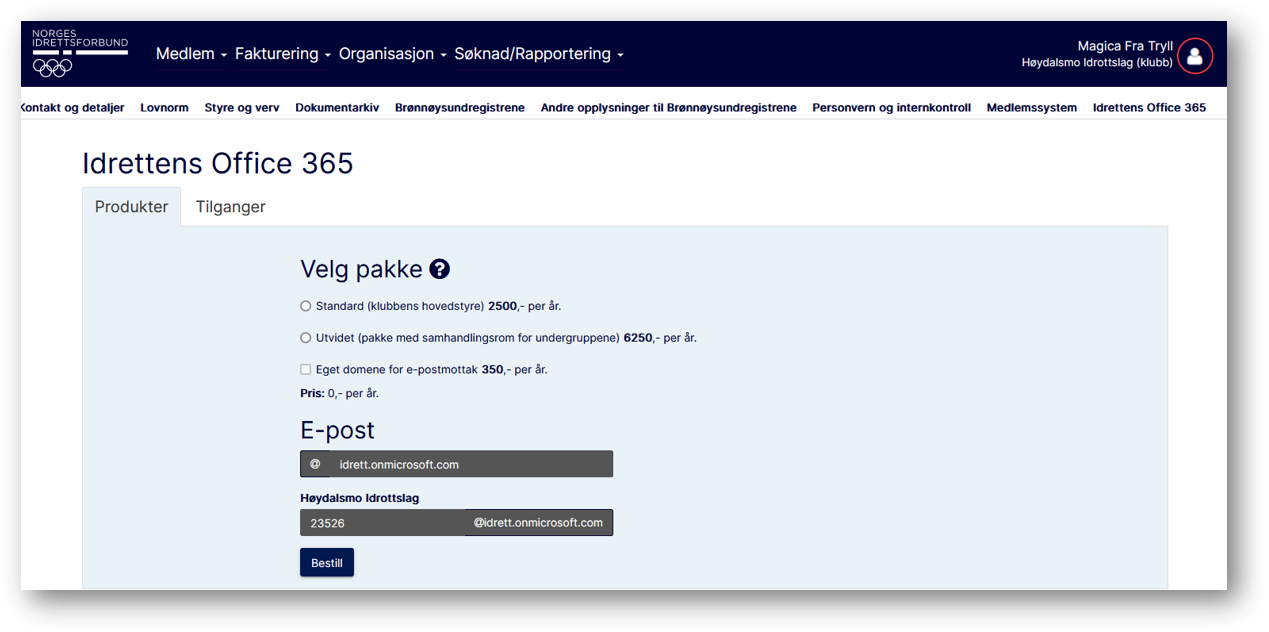This screenshot has width=1269, height=632.
Task: Open Personvern og internkontroll page
Action: pos(891,108)
